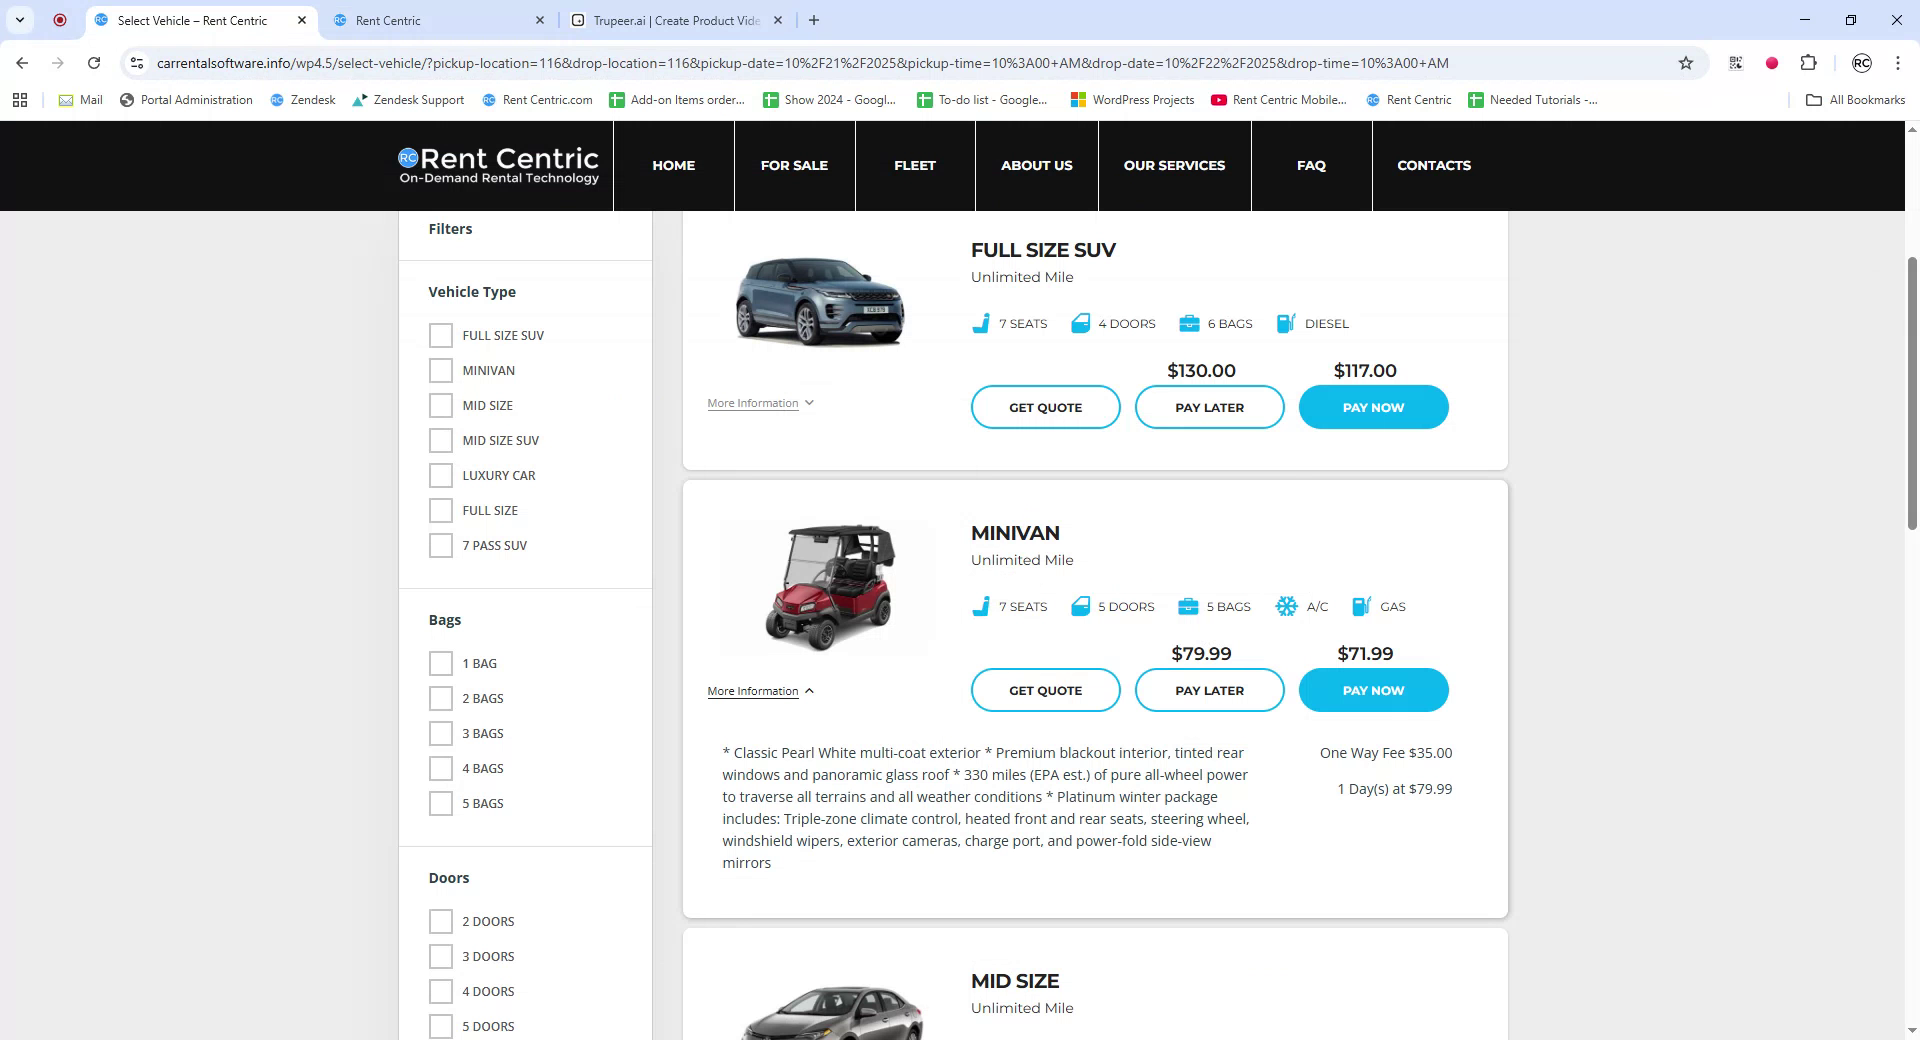This screenshot has width=1920, height=1040.
Task: Open Chrome's three-dot menu
Action: coord(1897,63)
